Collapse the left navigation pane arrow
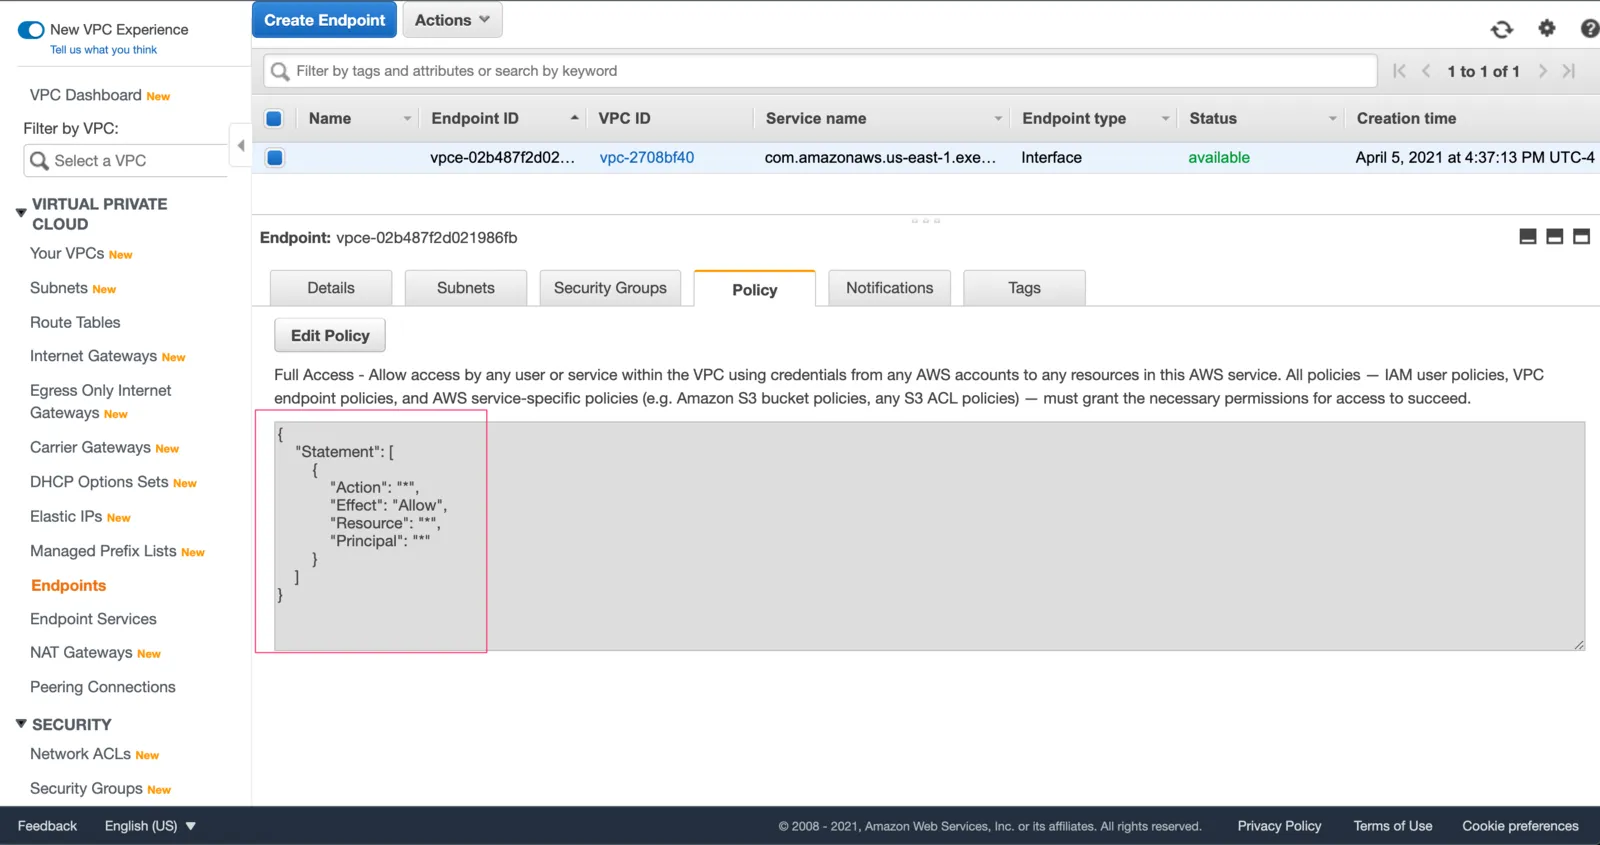1600x845 pixels. pyautogui.click(x=240, y=146)
